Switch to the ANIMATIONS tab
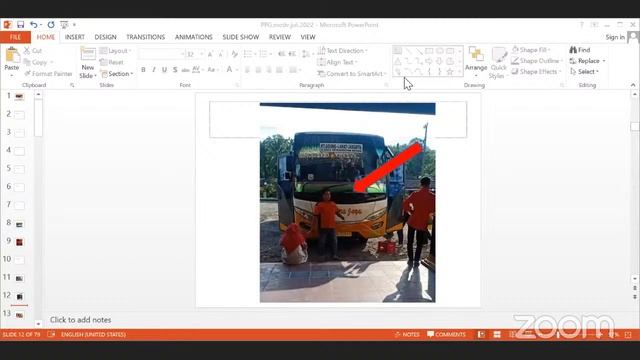This screenshot has height=360, width=640. click(x=193, y=37)
